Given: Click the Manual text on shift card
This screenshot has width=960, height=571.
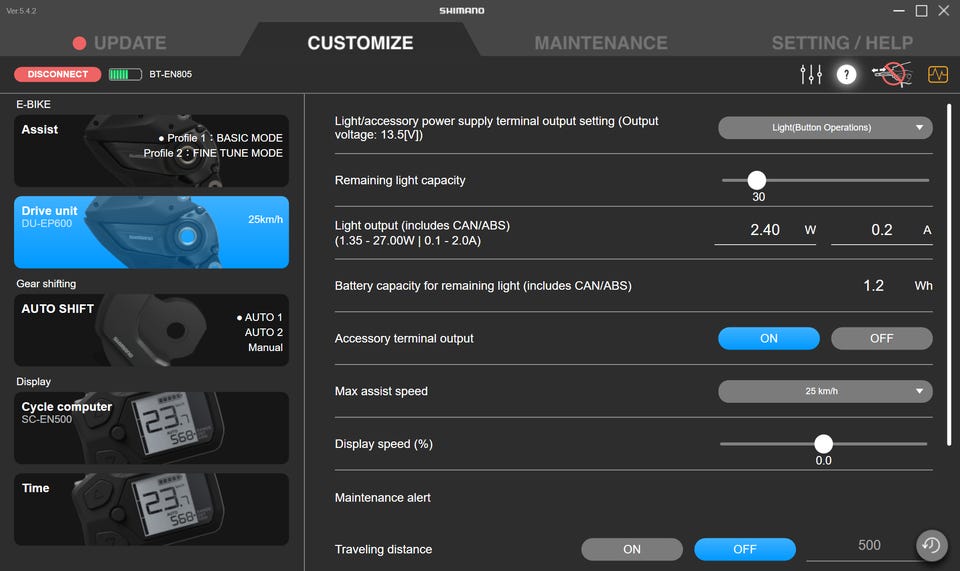Looking at the screenshot, I should coord(265,347).
